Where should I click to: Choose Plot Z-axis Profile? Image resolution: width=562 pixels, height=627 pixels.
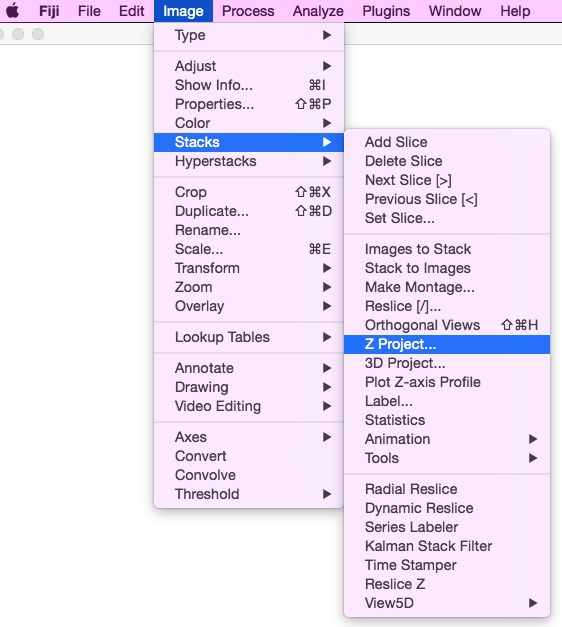[x=447, y=382]
